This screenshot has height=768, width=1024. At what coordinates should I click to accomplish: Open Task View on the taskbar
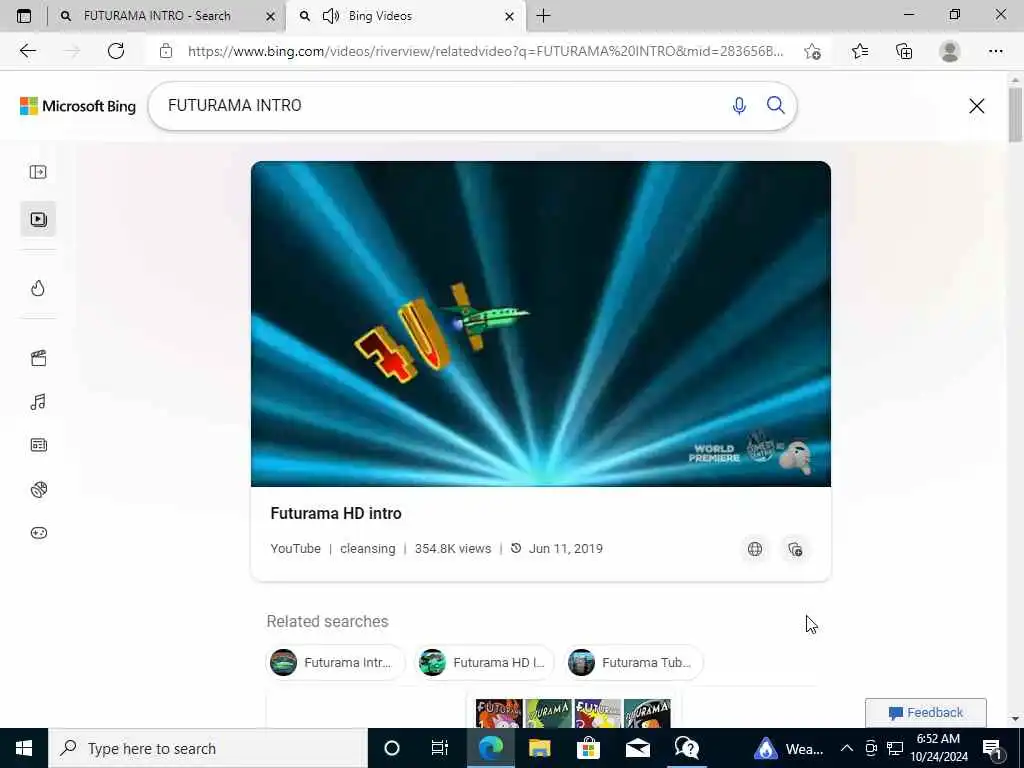(x=440, y=748)
